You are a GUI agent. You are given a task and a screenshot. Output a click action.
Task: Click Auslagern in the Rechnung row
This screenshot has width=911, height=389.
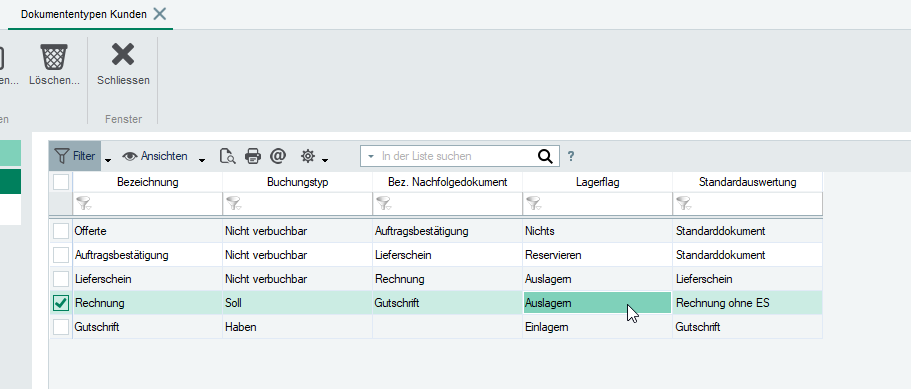click(597, 303)
